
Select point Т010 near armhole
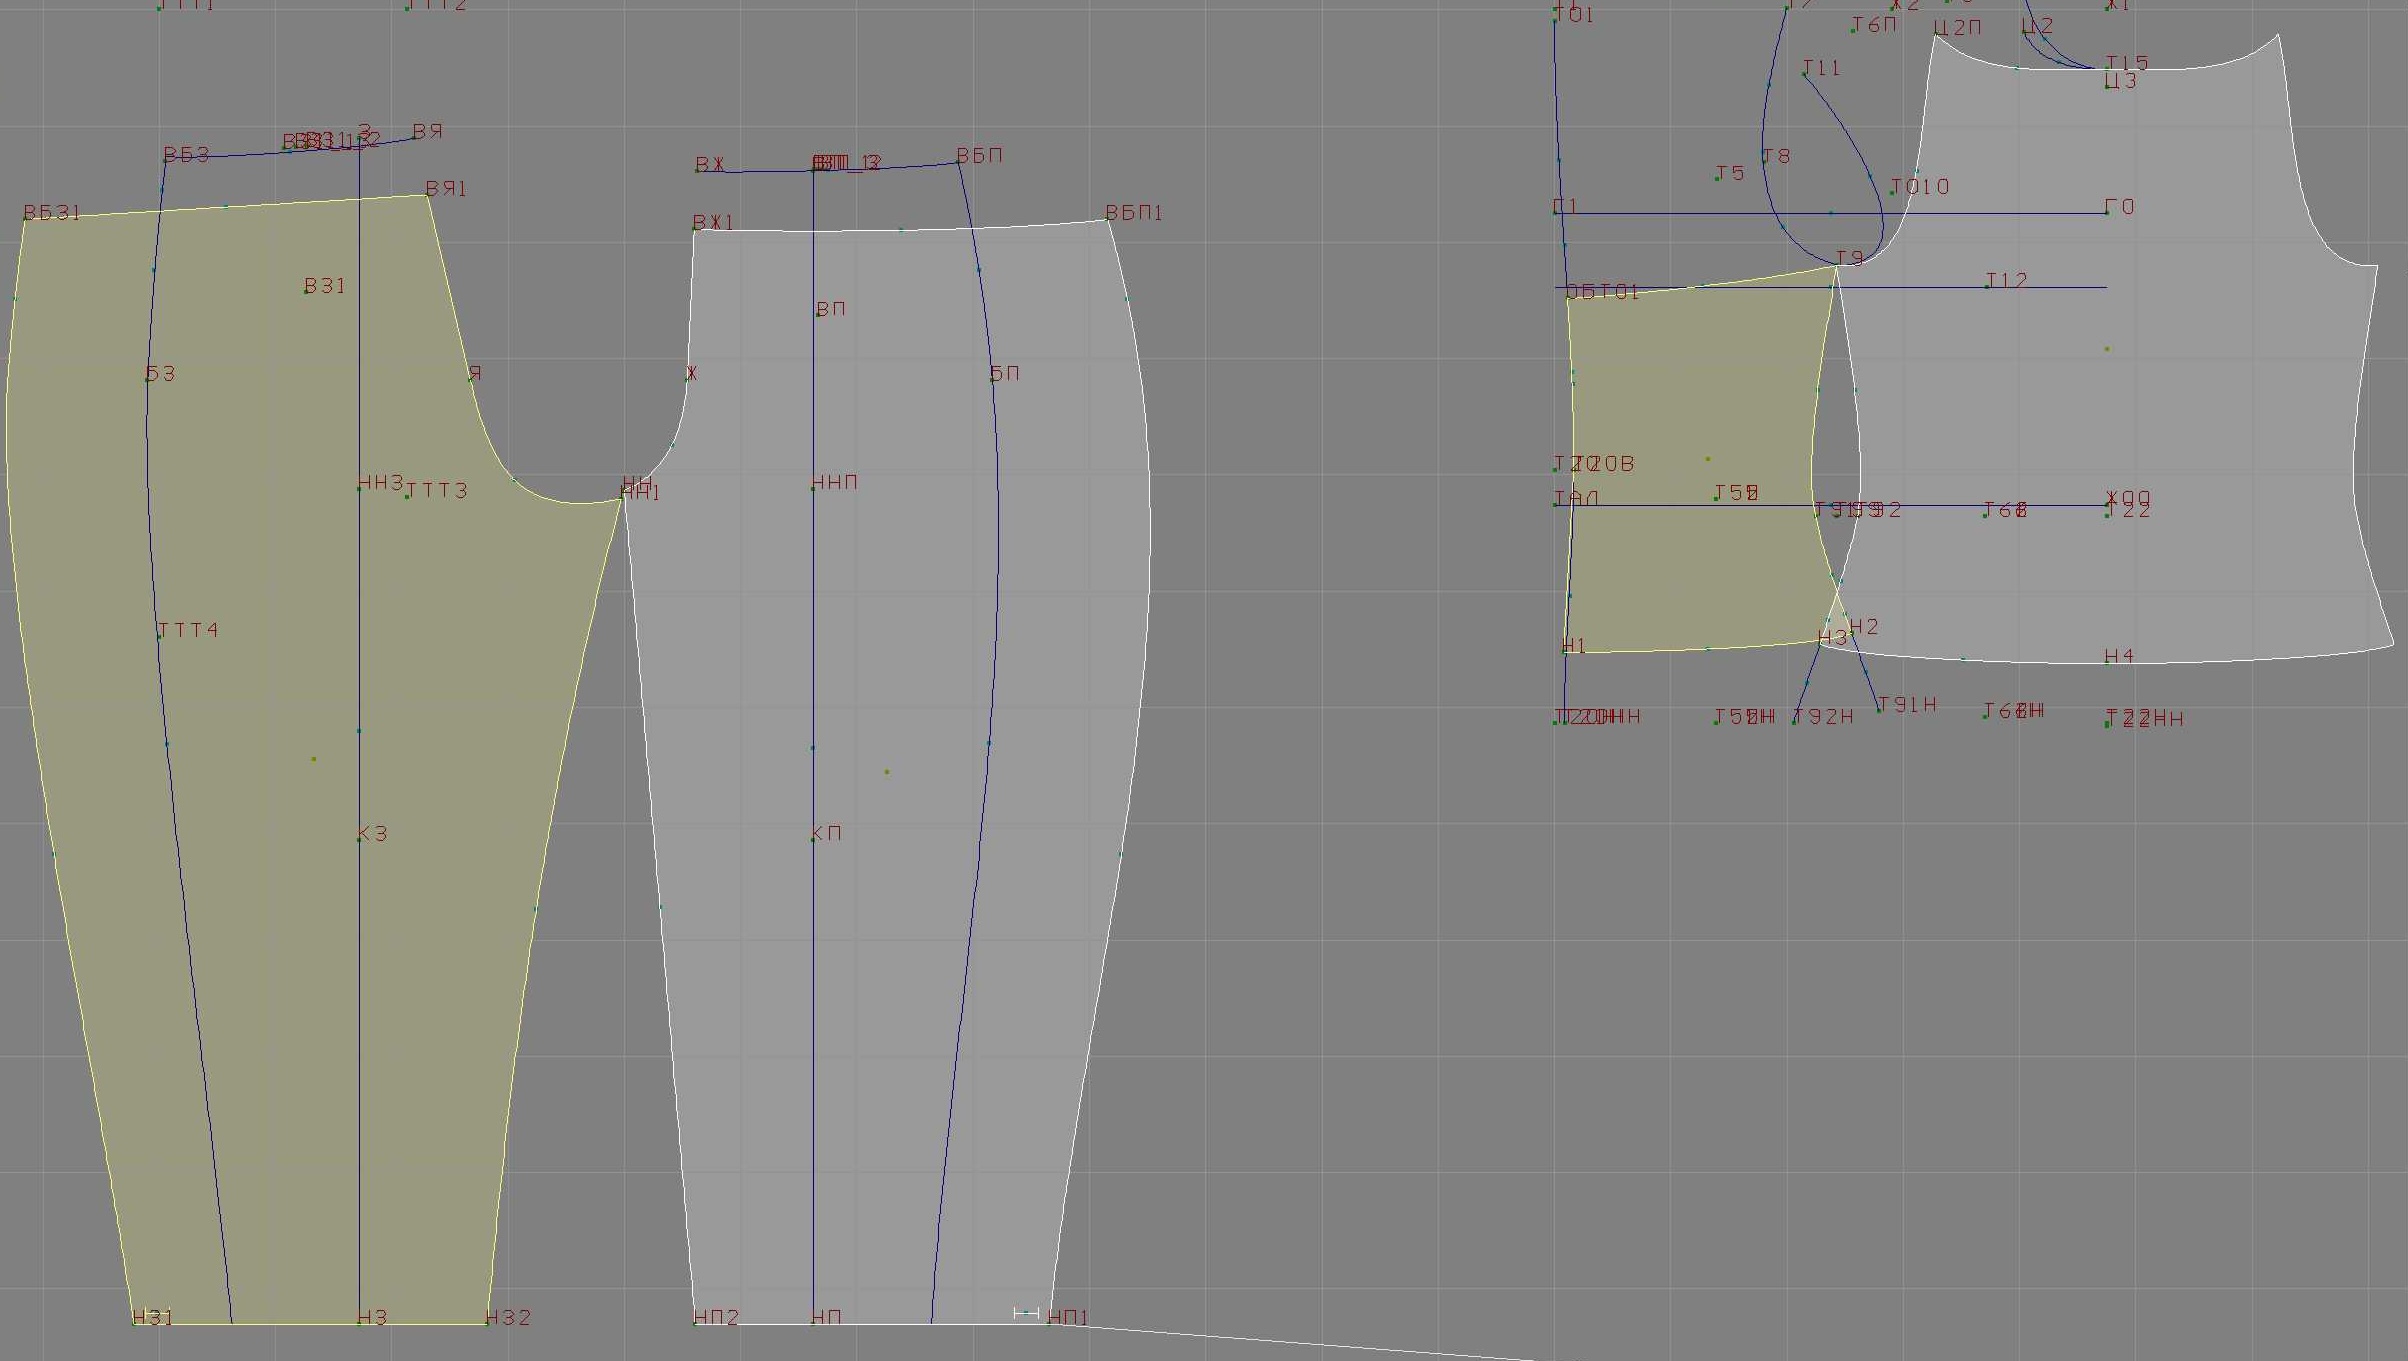pos(1893,193)
